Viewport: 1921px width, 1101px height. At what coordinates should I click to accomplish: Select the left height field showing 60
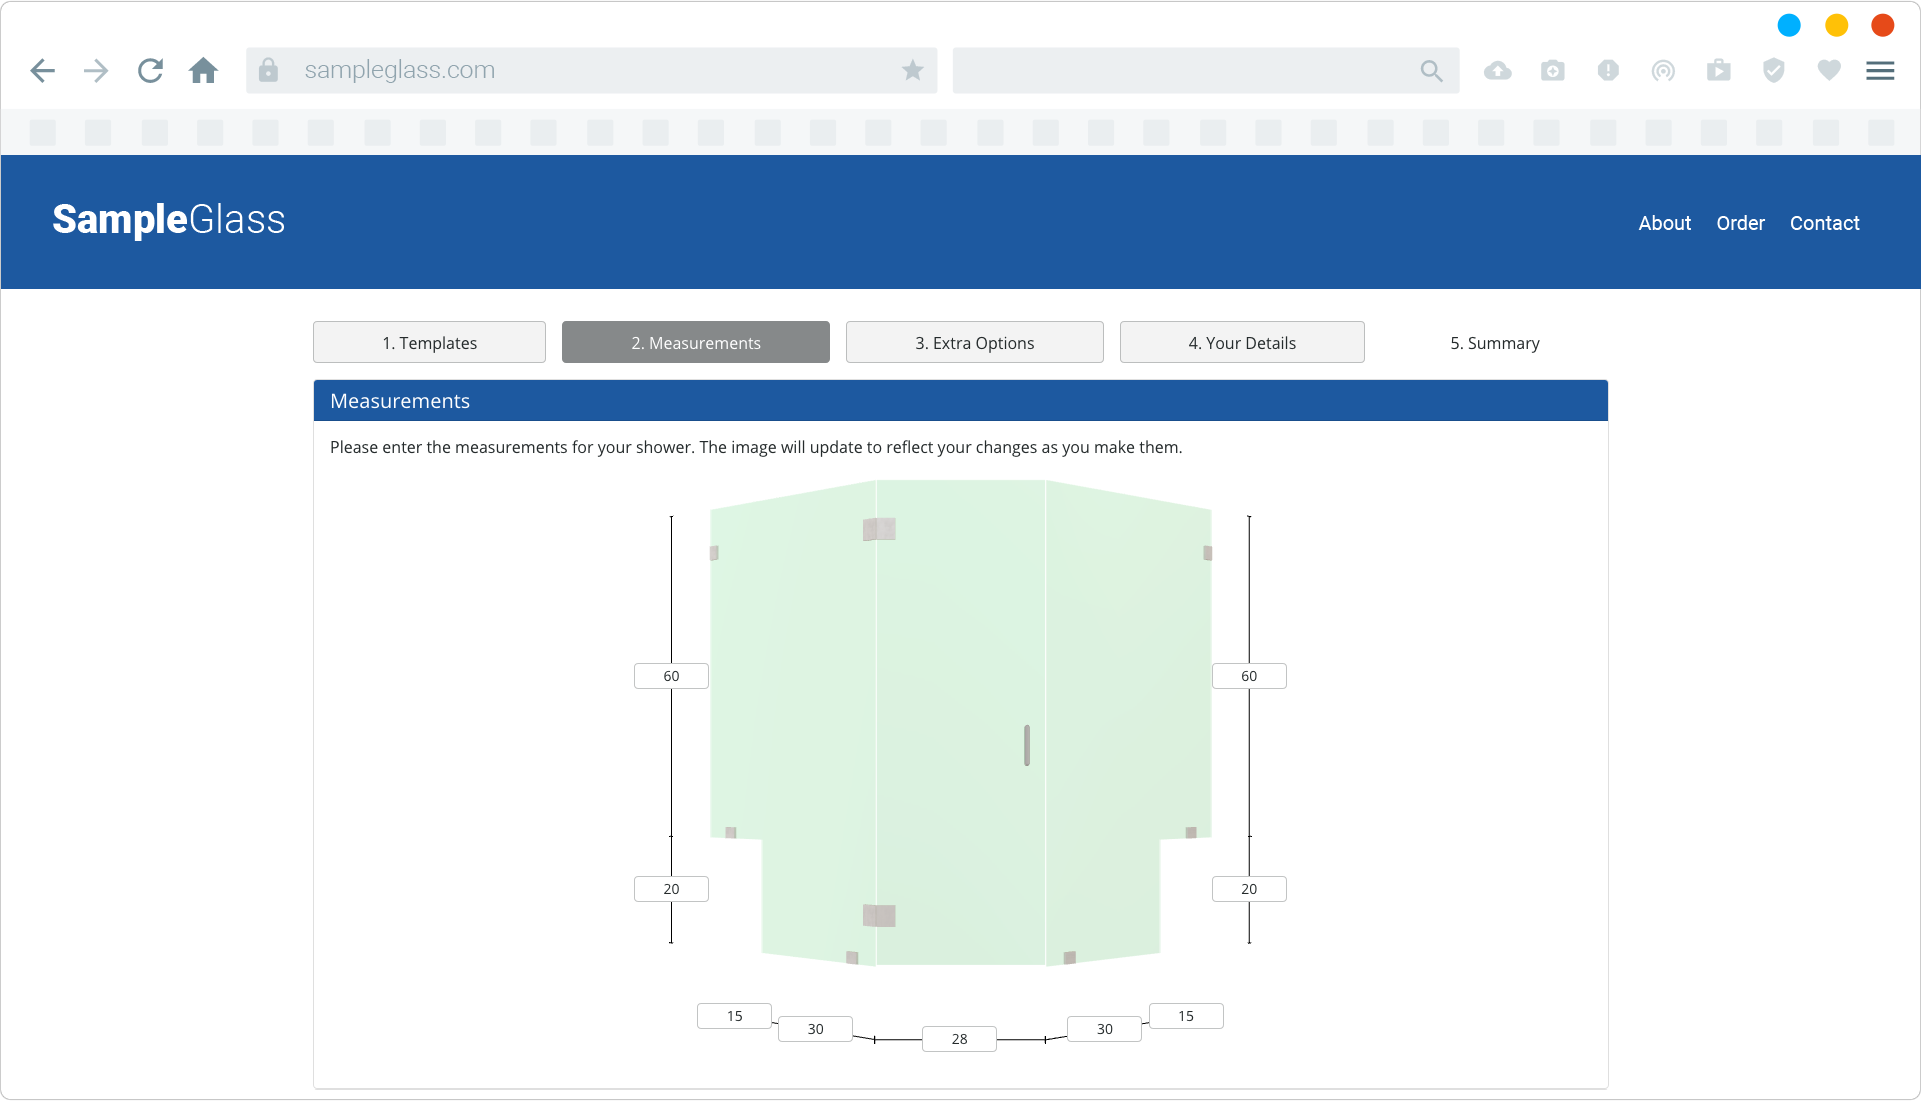pos(671,676)
